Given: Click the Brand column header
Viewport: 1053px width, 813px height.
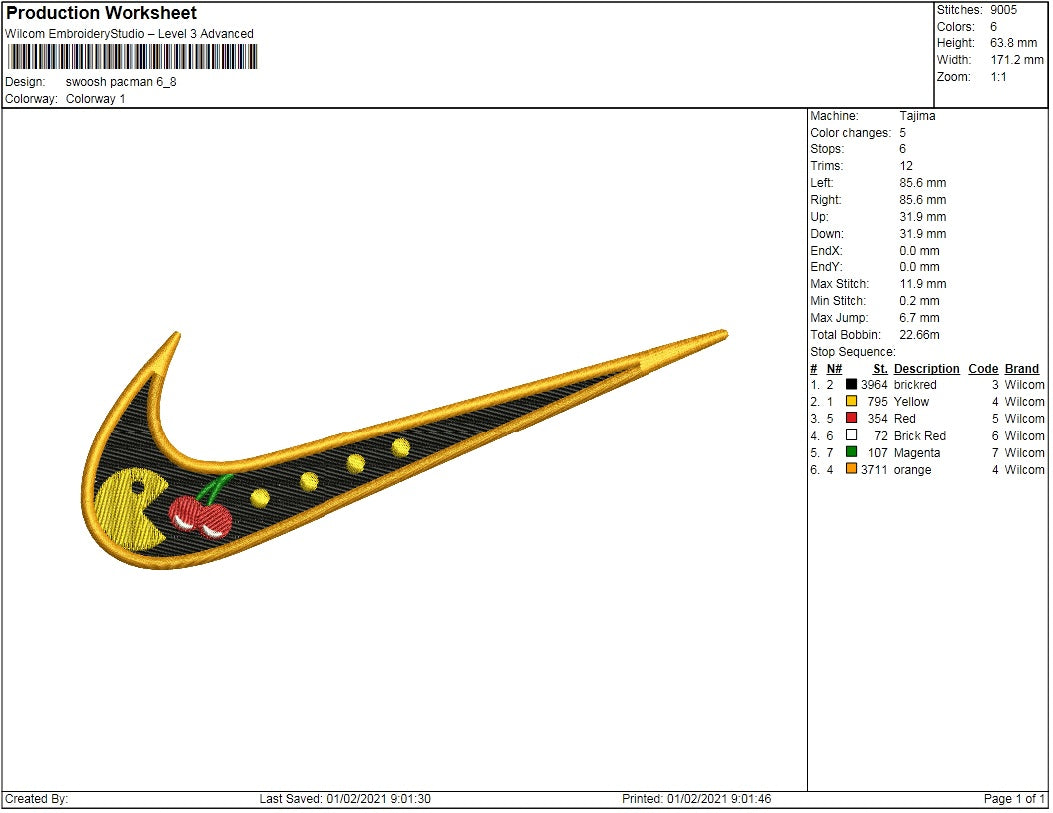Looking at the screenshot, I should point(1024,370).
